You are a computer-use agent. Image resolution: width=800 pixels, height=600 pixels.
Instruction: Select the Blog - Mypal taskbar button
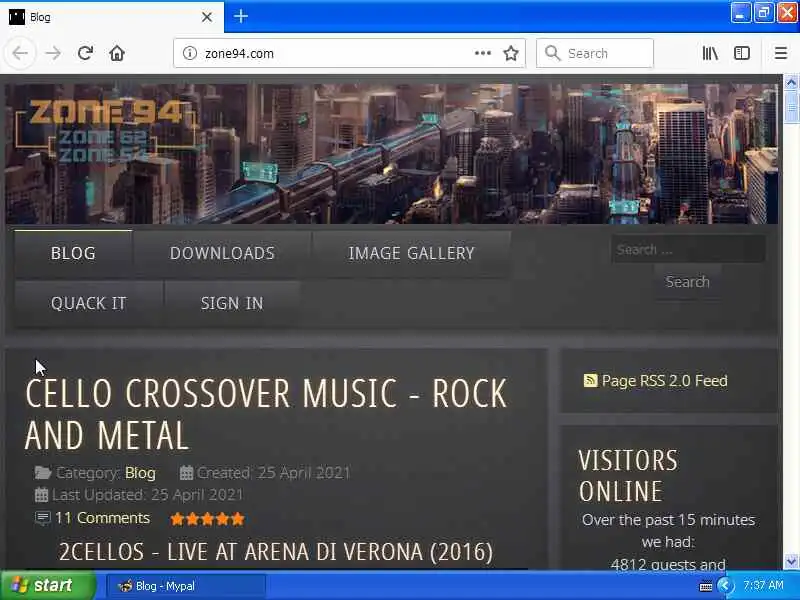coord(186,586)
